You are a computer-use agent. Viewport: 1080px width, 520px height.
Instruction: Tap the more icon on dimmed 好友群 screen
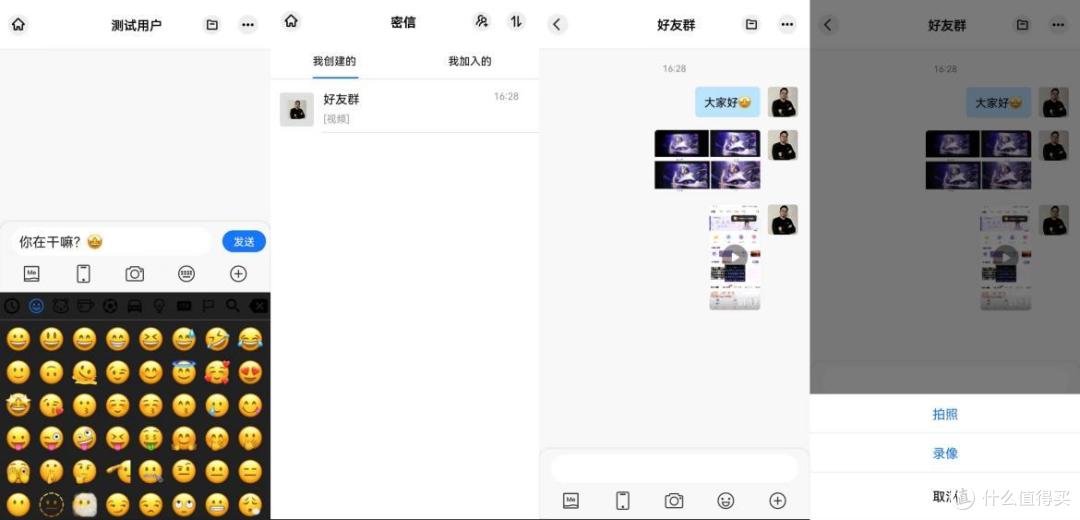coord(1059,25)
